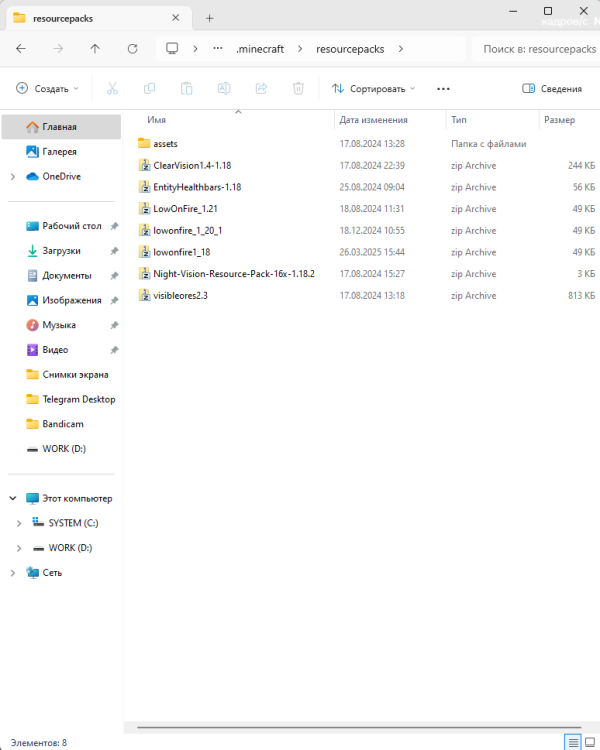The image size is (600, 750).
Task: Close the resourcepacks tab
Action: (176, 18)
